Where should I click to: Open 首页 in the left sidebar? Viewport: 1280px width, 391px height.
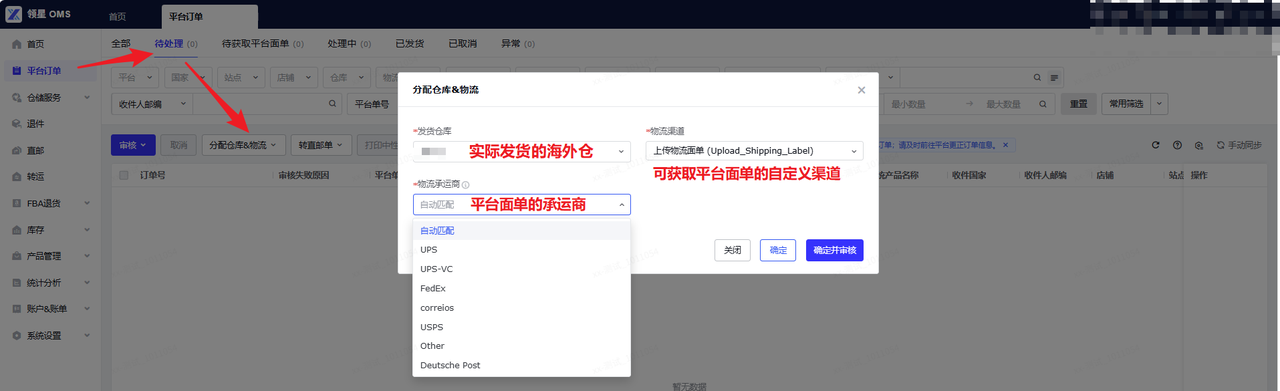coord(35,44)
